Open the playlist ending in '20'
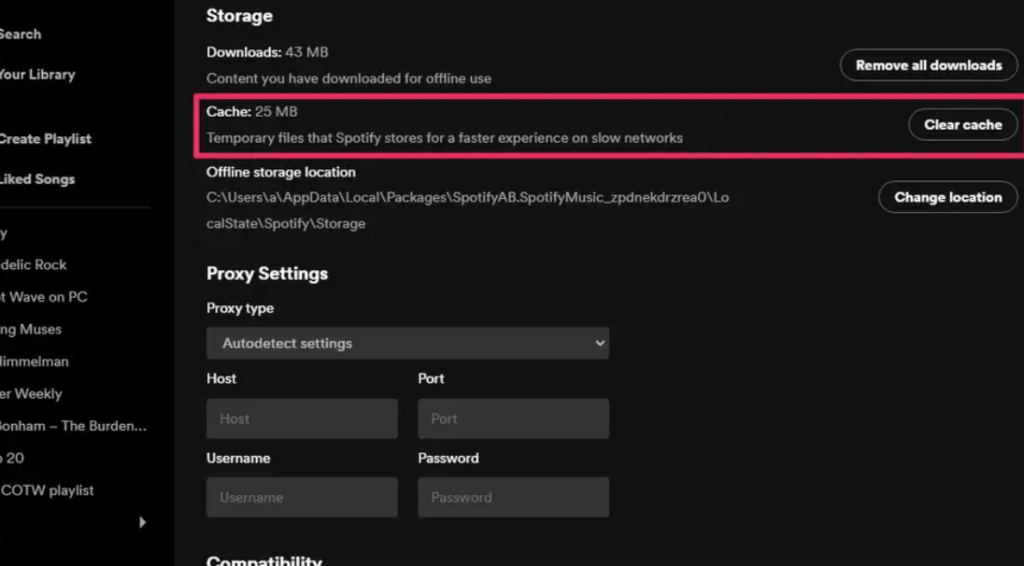The height and width of the screenshot is (566, 1024). [x=12, y=458]
